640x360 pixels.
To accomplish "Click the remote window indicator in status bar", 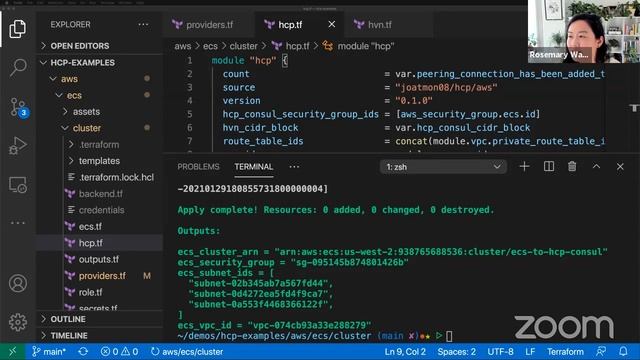I will (13, 351).
